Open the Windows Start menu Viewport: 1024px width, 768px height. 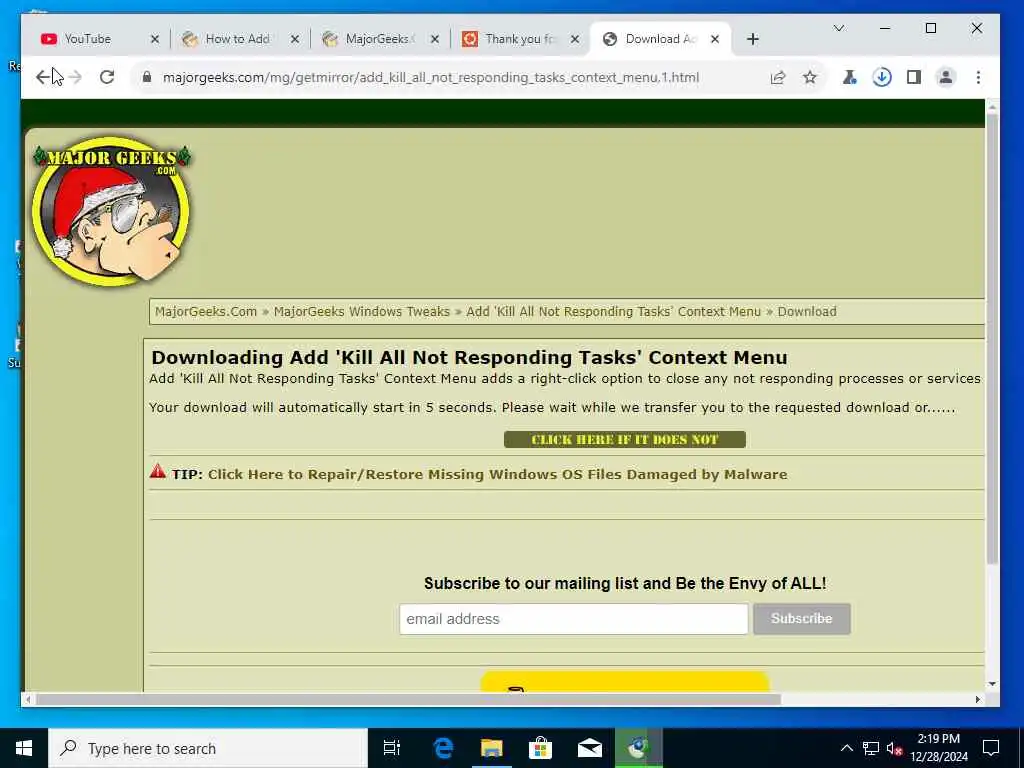click(24, 748)
